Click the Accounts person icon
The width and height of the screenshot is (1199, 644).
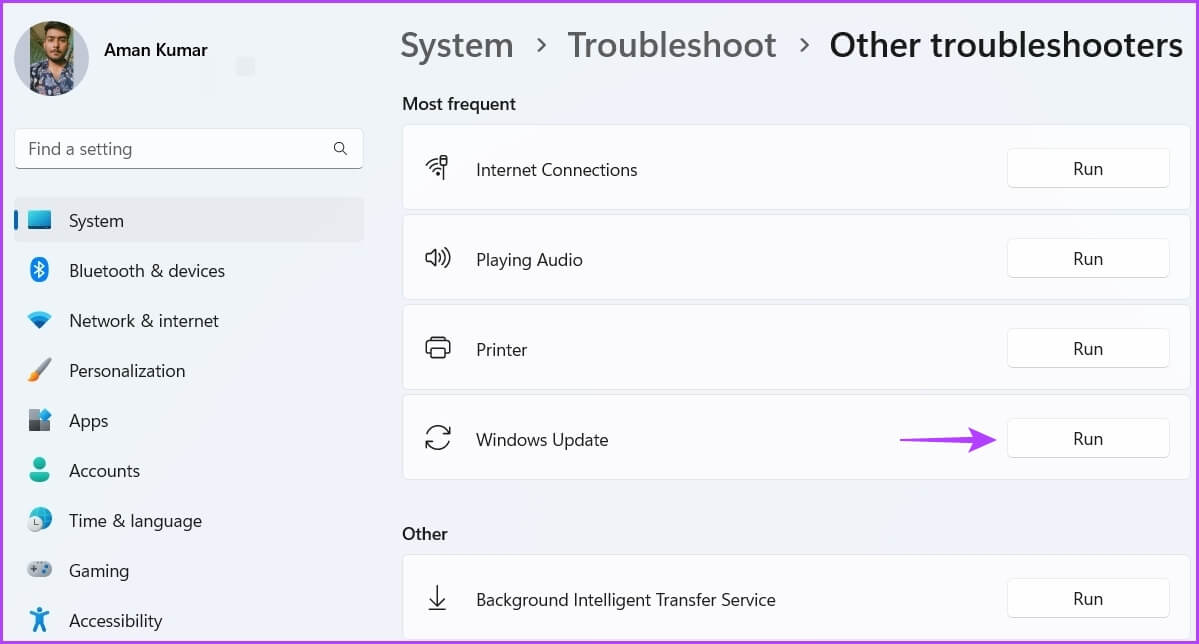coord(40,470)
